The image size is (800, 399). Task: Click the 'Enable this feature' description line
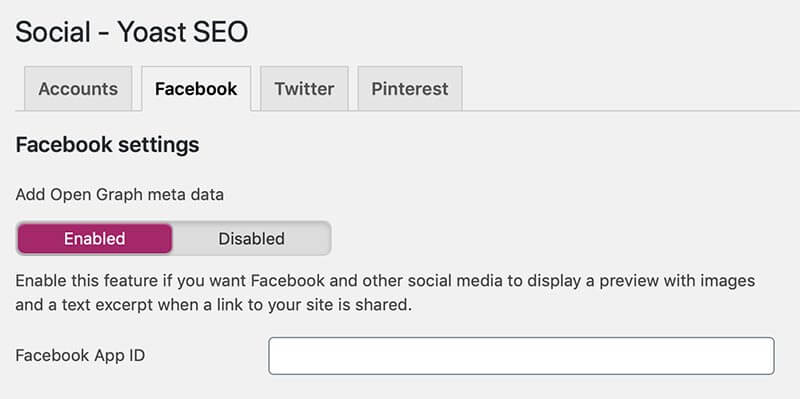click(385, 281)
